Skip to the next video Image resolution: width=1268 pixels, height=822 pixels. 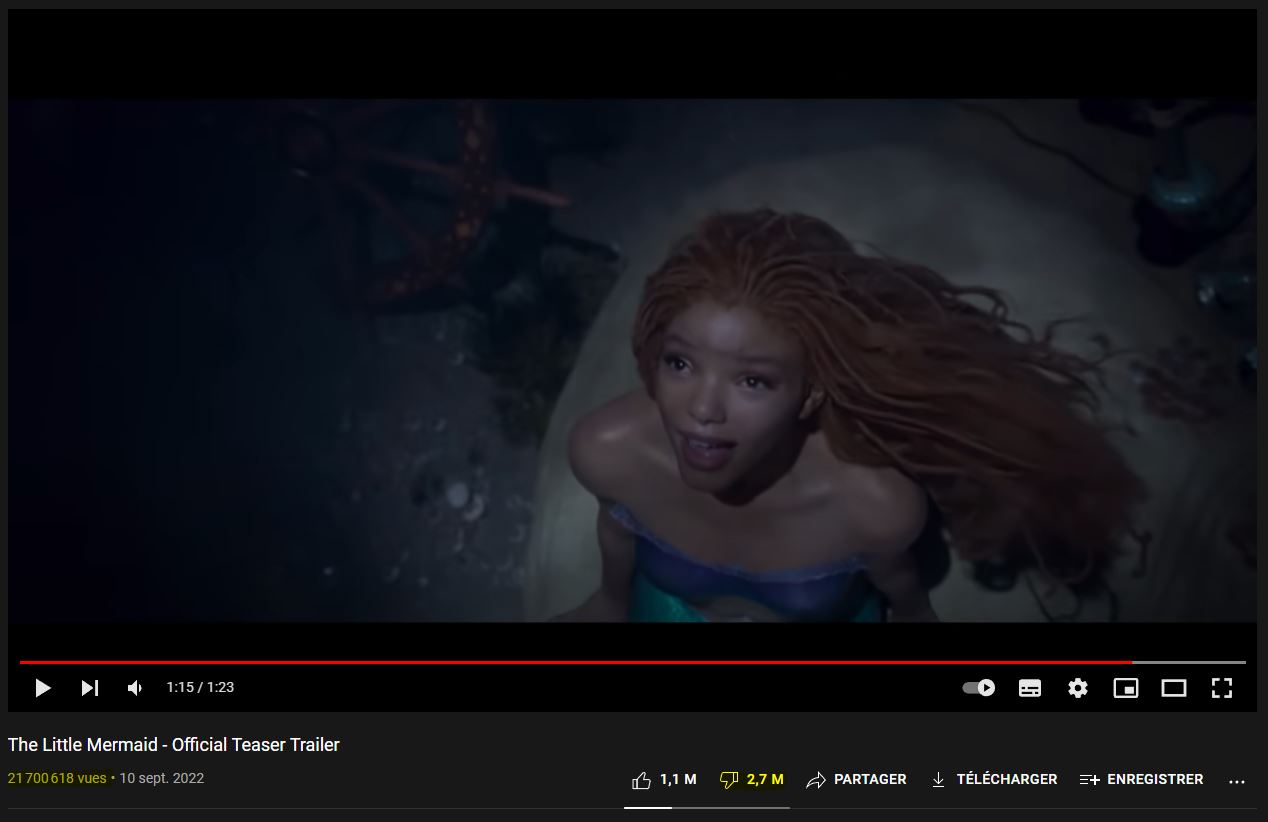[x=90, y=688]
